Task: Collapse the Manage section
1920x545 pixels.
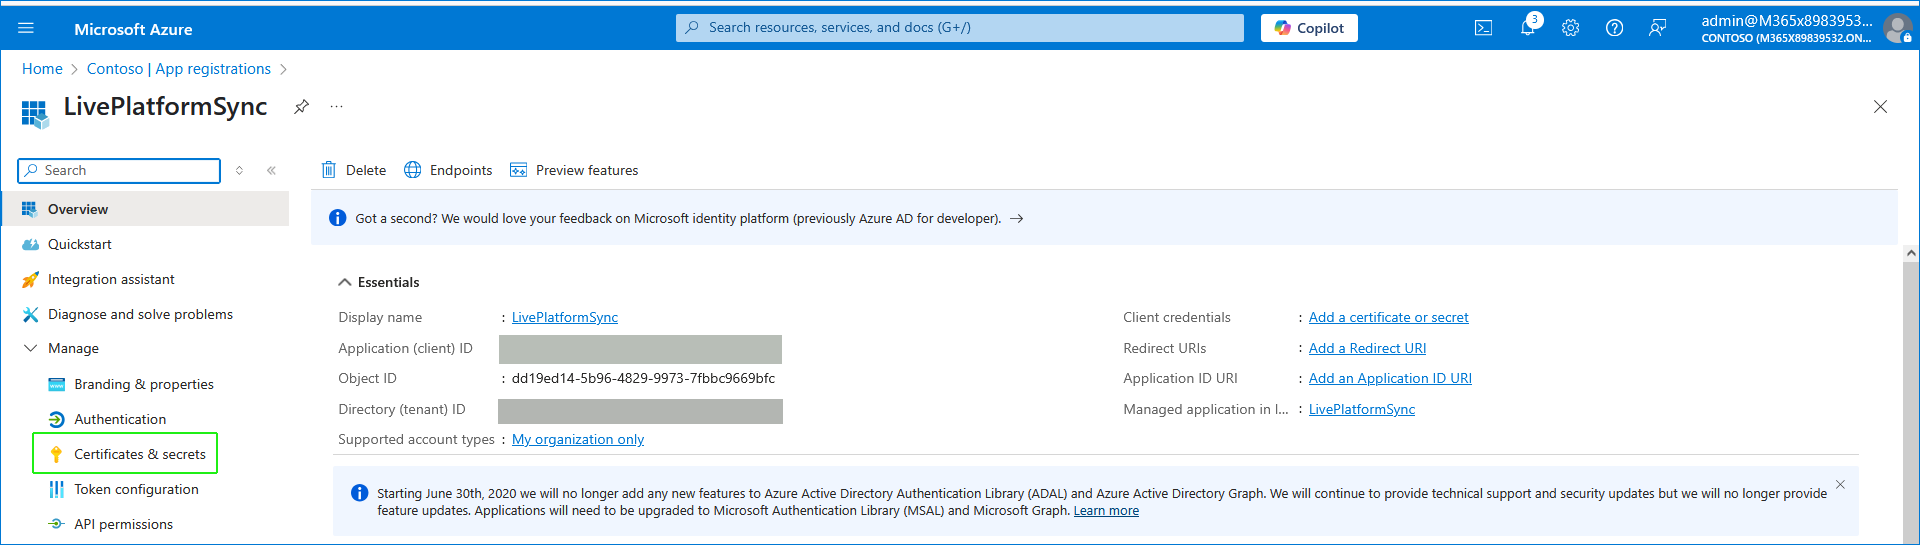Action: tap(30, 348)
